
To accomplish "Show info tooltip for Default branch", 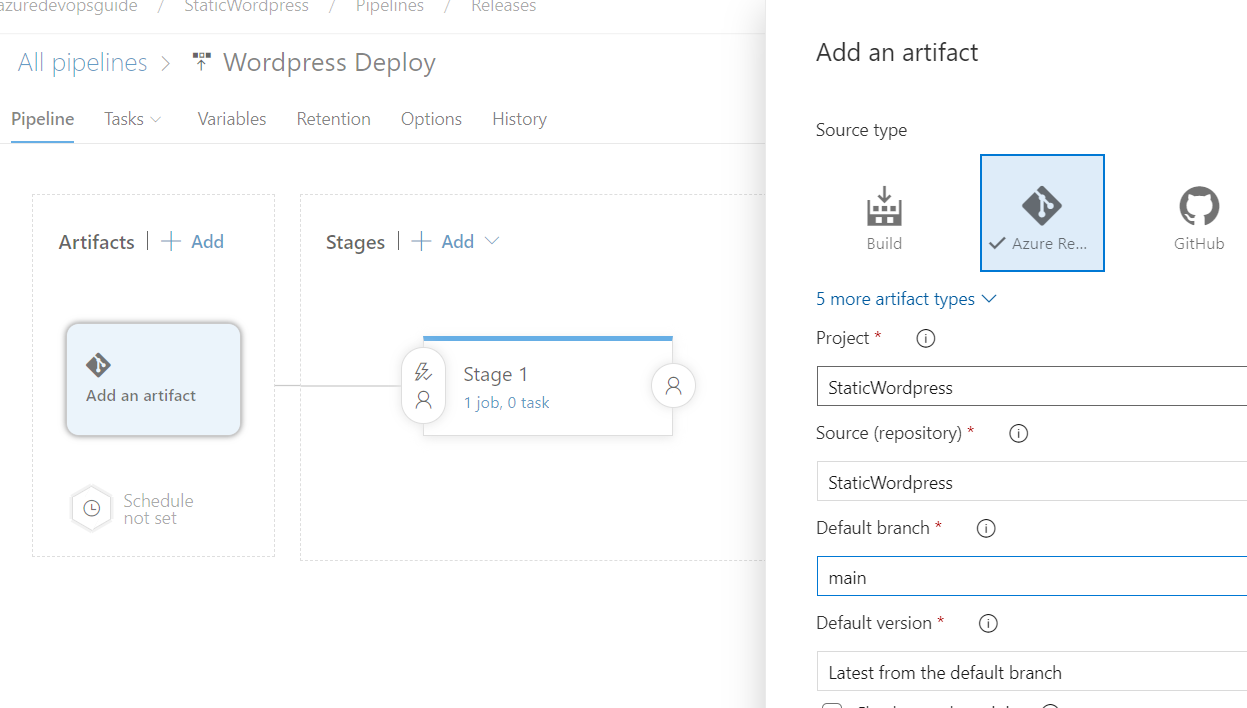I will pos(986,529).
